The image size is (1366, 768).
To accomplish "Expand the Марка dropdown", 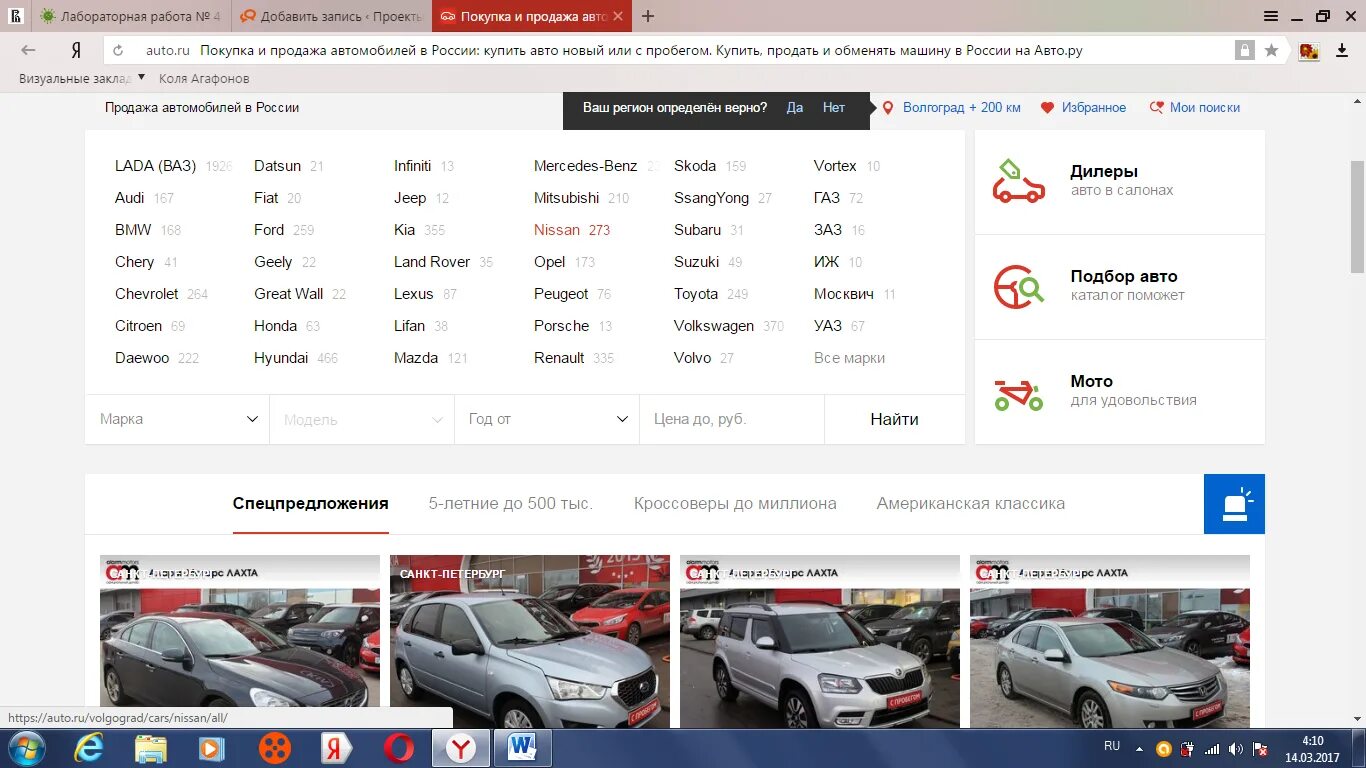I will click(x=177, y=419).
